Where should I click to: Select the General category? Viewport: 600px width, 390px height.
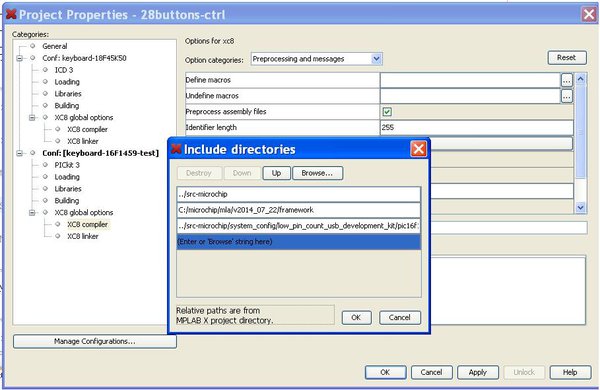pyautogui.click(x=55, y=46)
